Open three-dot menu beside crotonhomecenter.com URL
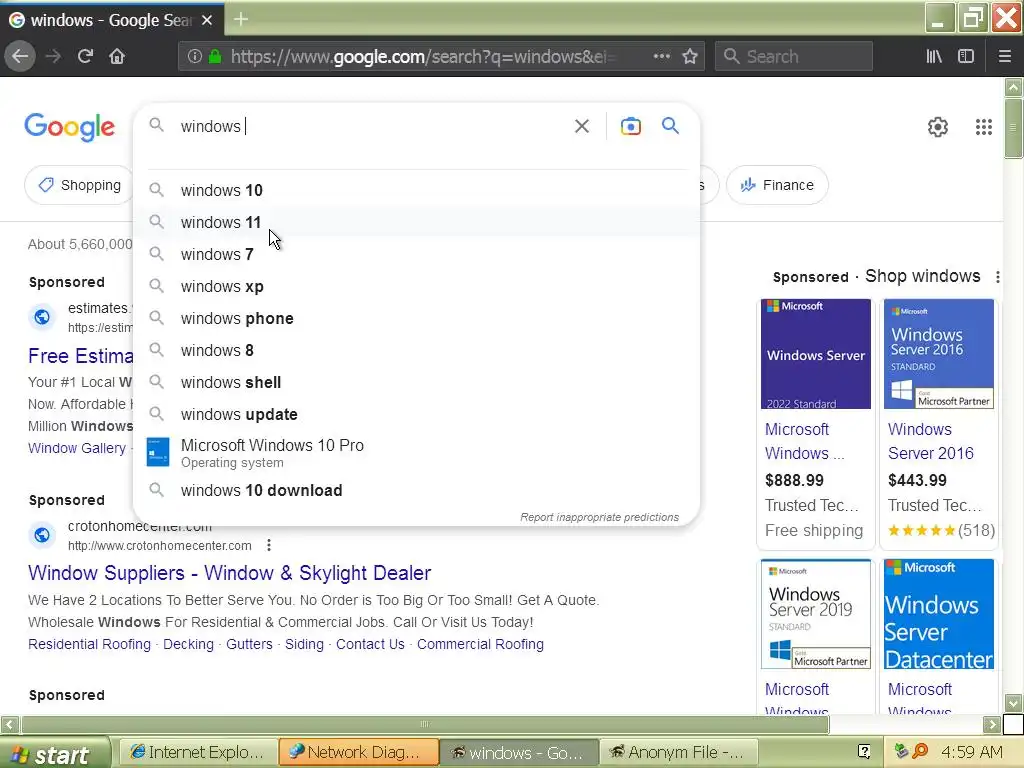 tap(268, 545)
